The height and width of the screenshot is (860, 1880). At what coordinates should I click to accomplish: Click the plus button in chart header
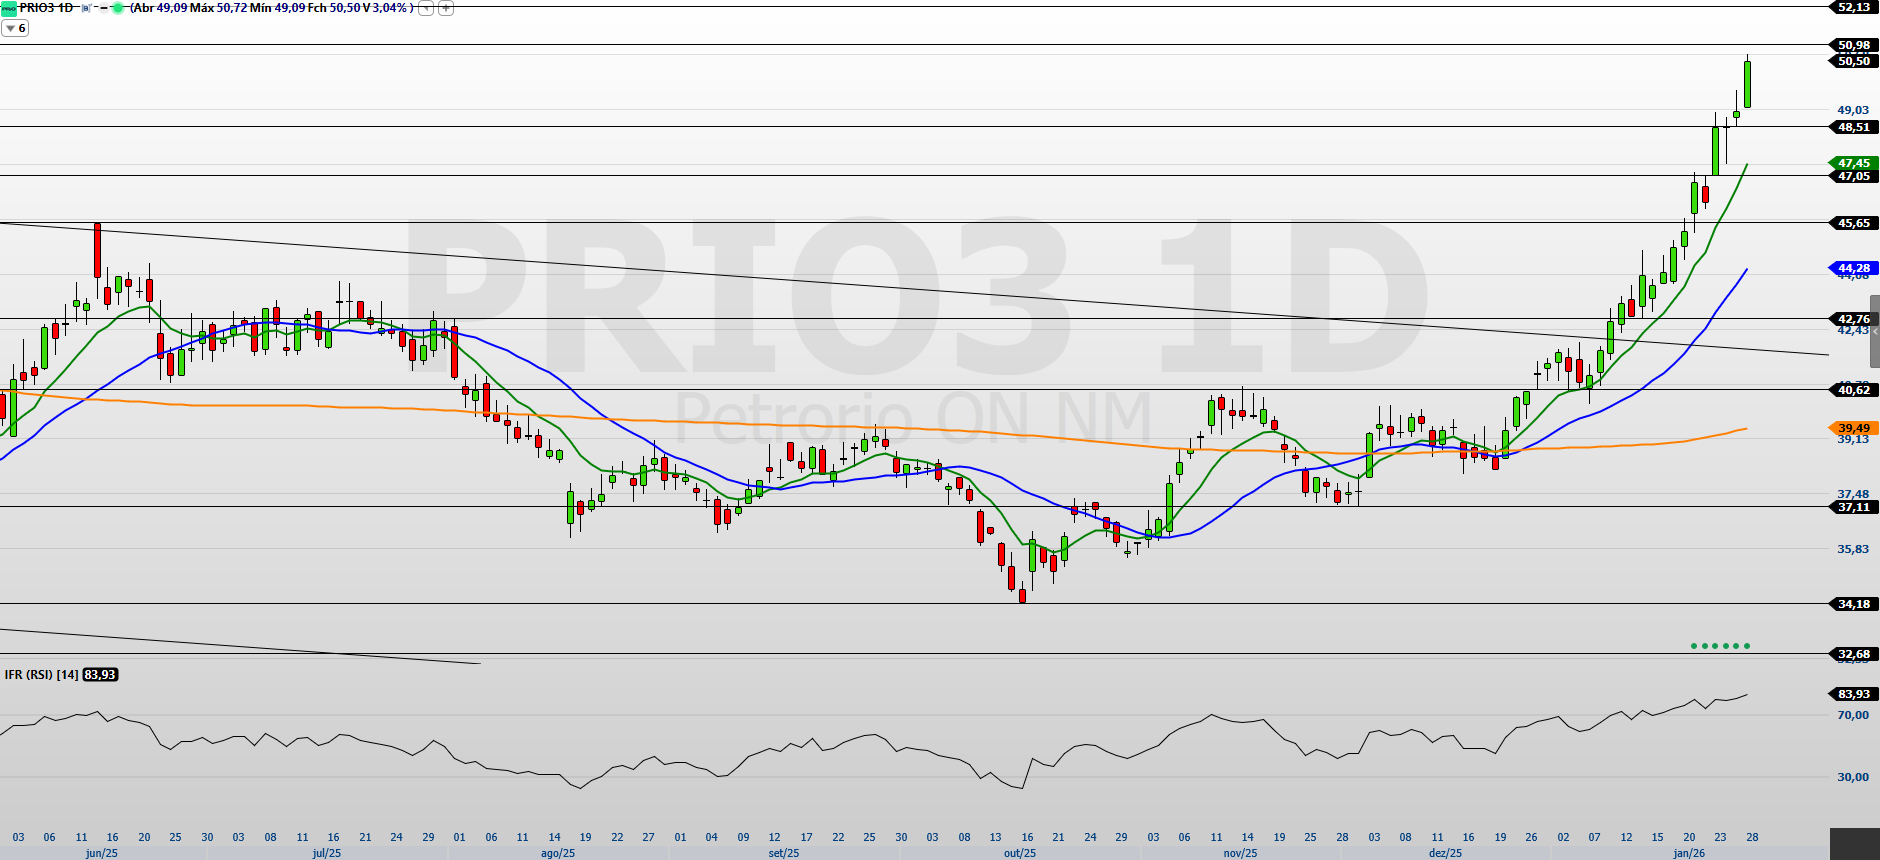click(446, 8)
